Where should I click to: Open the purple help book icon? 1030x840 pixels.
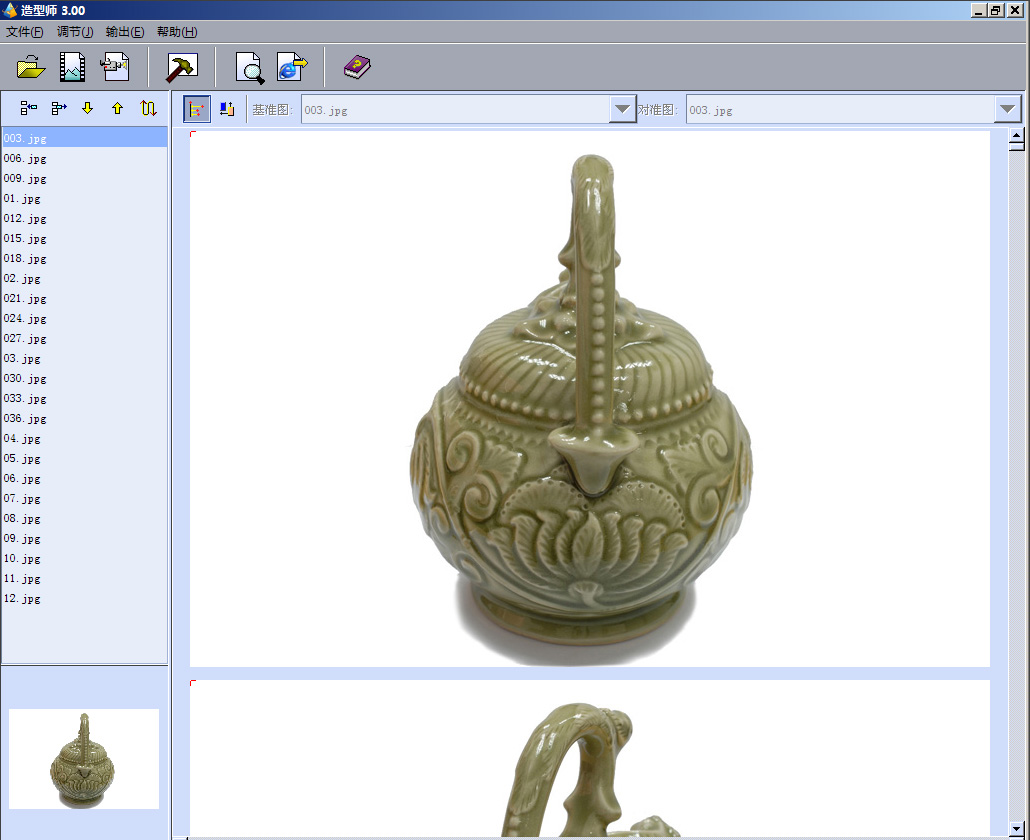point(357,67)
